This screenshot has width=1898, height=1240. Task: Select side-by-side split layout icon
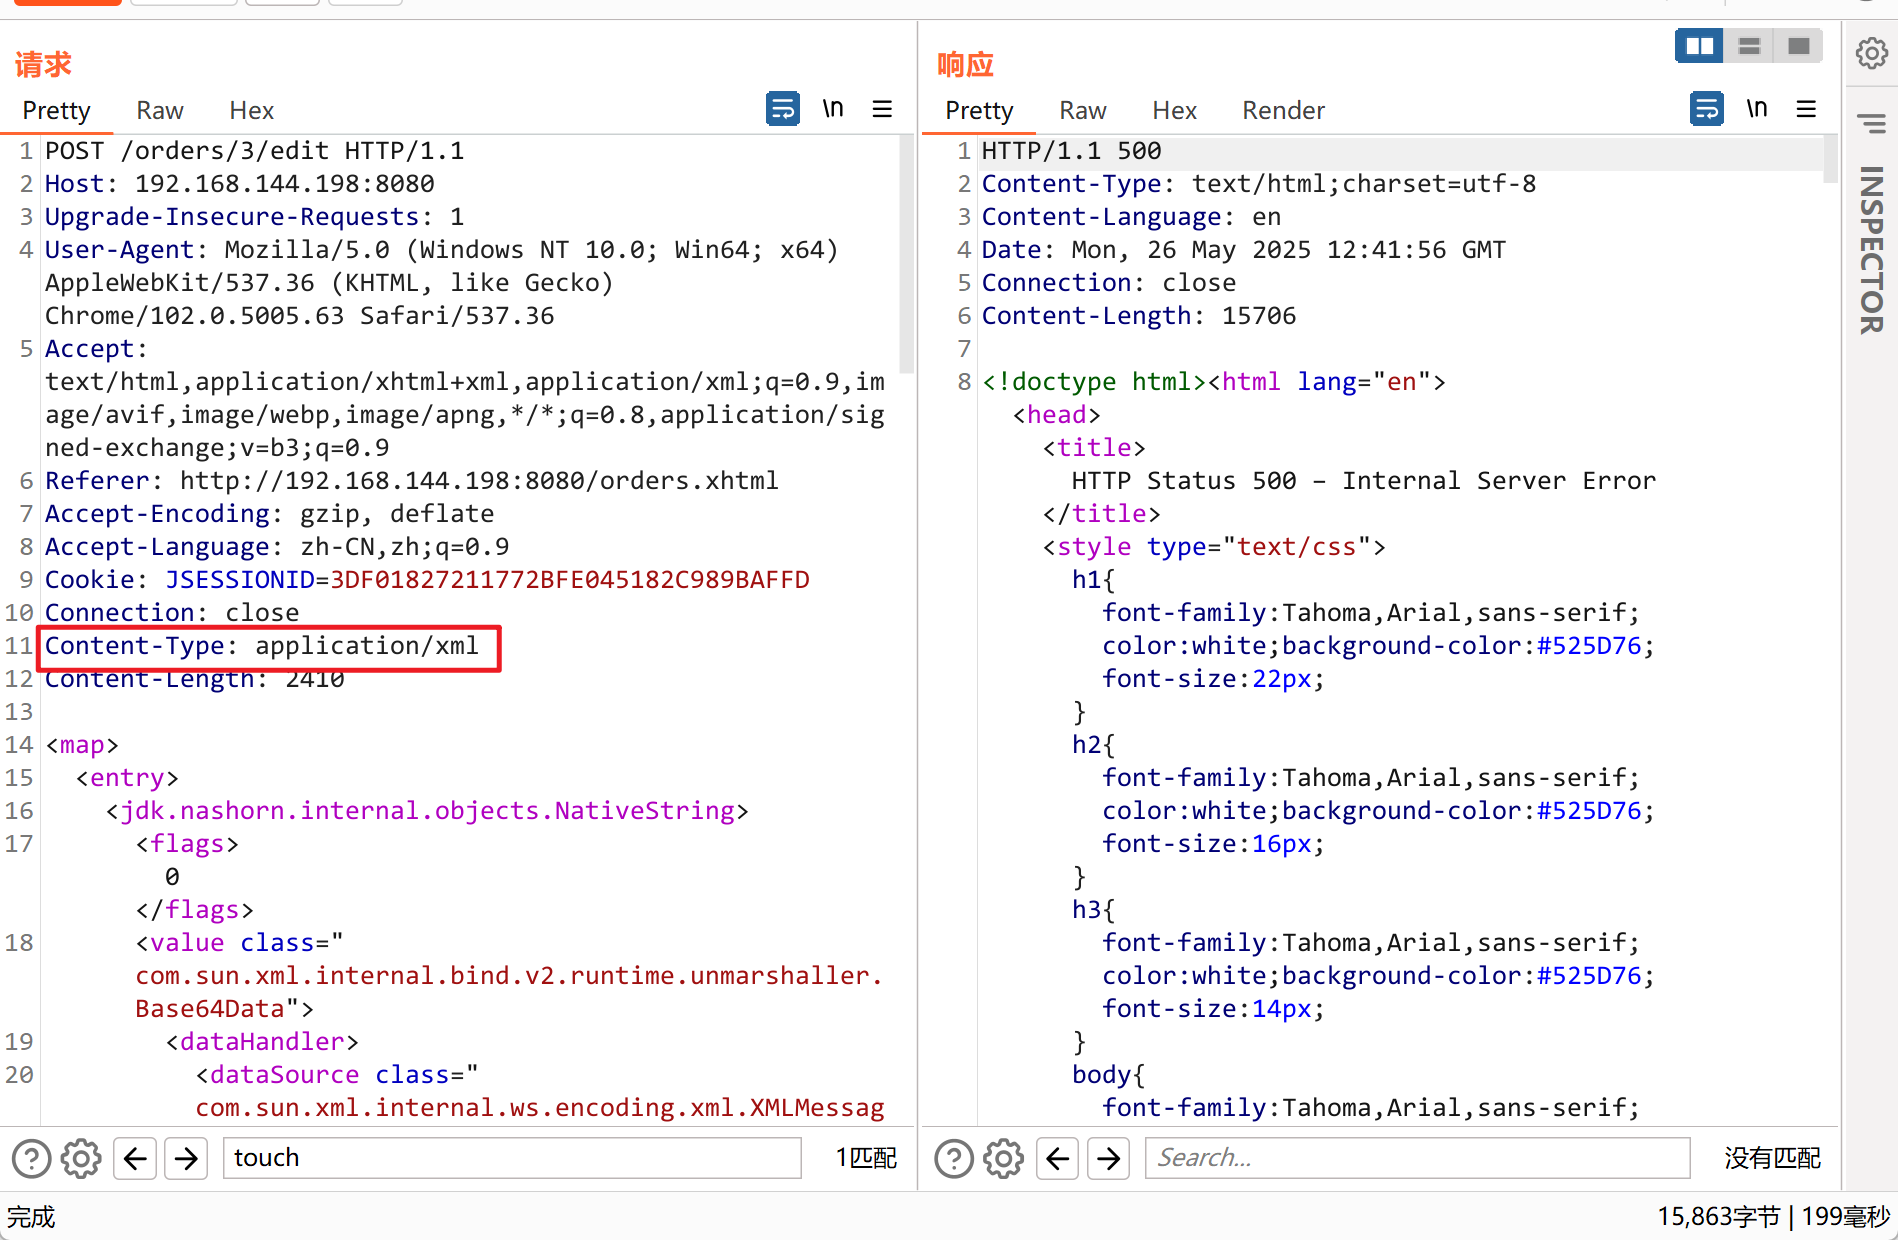[x=1699, y=46]
